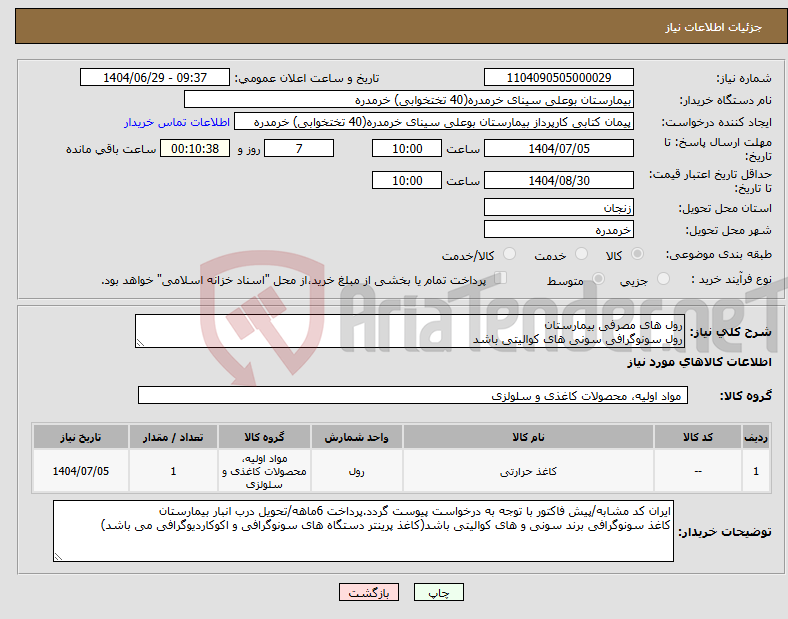Click the response deadline date 1404/07/05 field
The image size is (788, 619).
click(x=558, y=148)
